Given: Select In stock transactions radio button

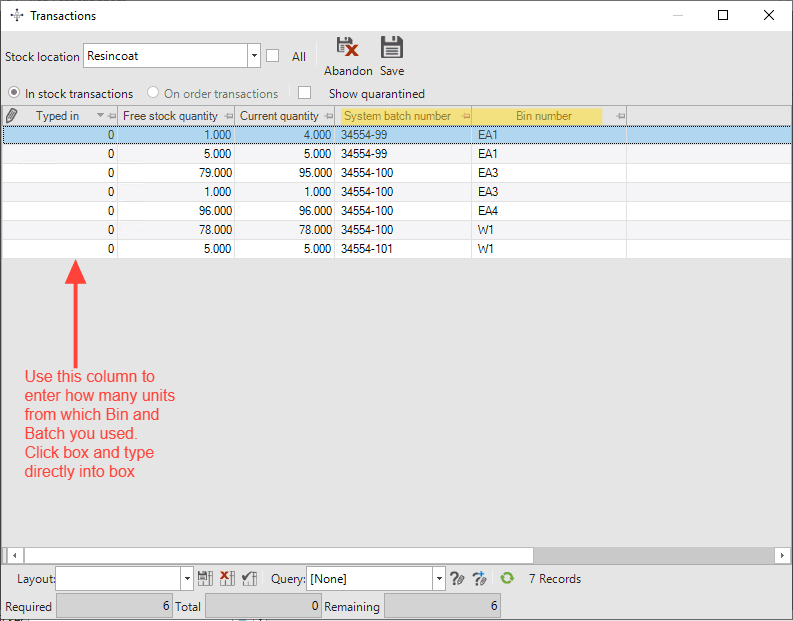Looking at the screenshot, I should pyautogui.click(x=14, y=93).
